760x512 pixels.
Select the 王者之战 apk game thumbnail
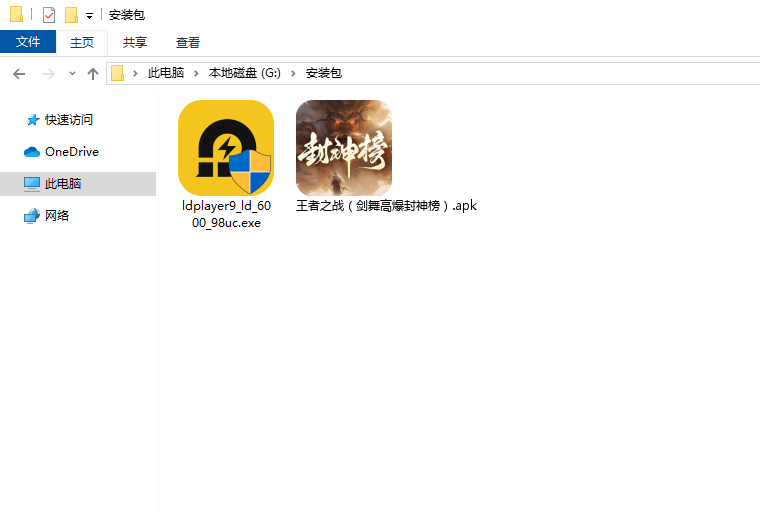coord(344,148)
